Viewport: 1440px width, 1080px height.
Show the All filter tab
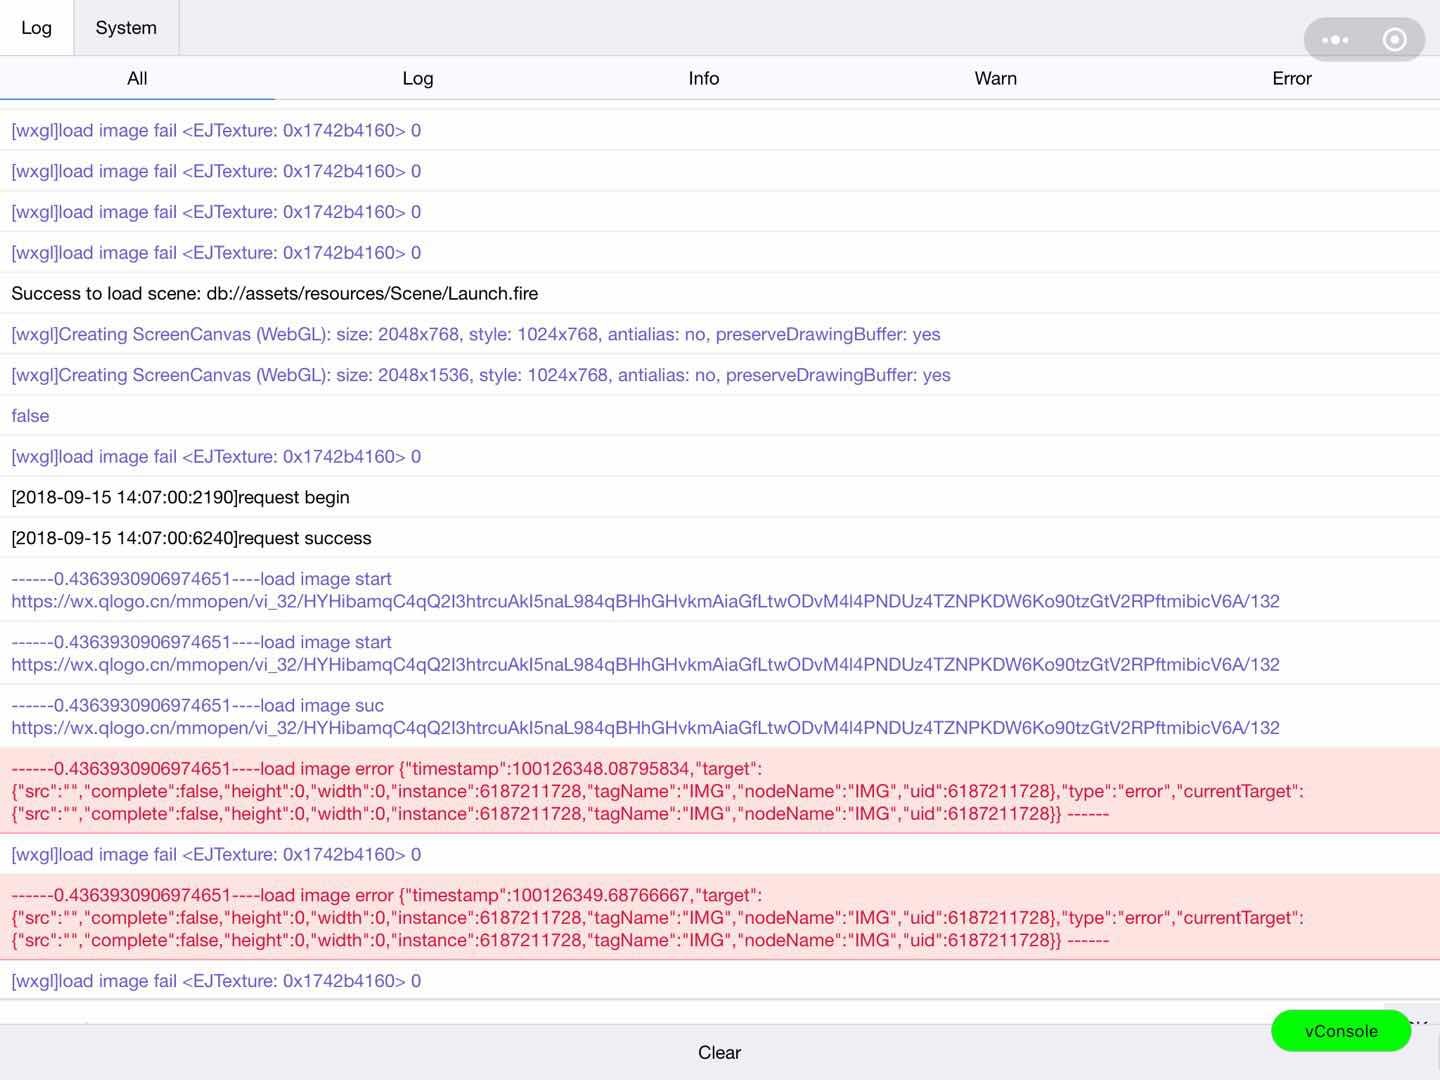coord(137,78)
